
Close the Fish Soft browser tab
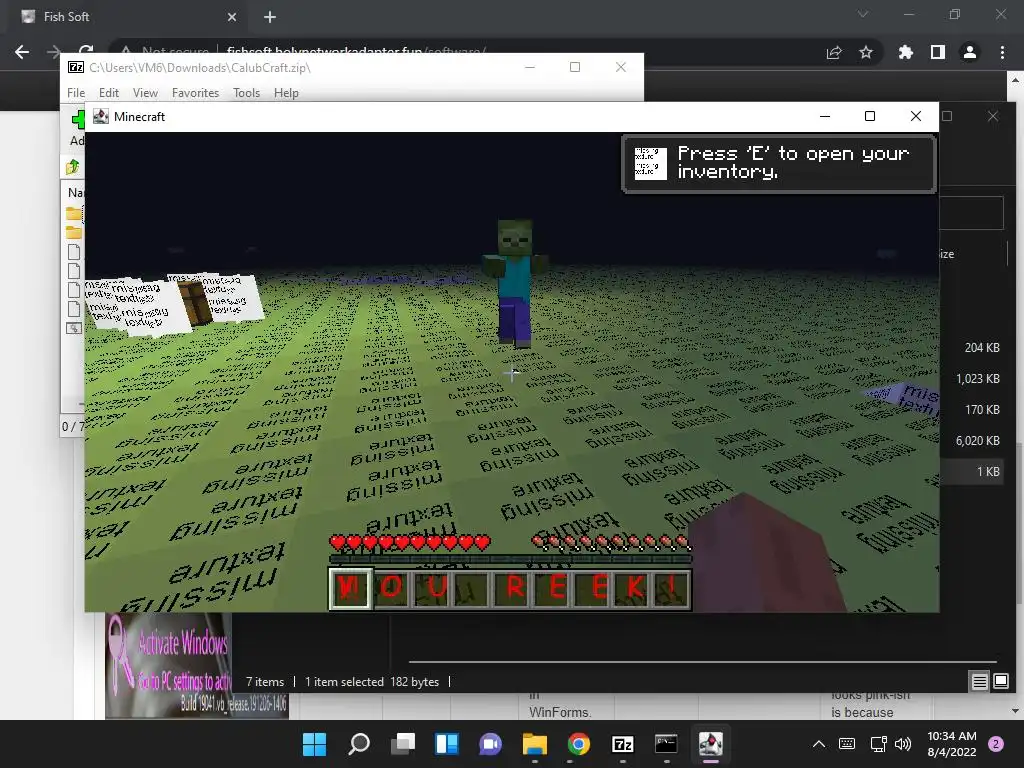(232, 17)
